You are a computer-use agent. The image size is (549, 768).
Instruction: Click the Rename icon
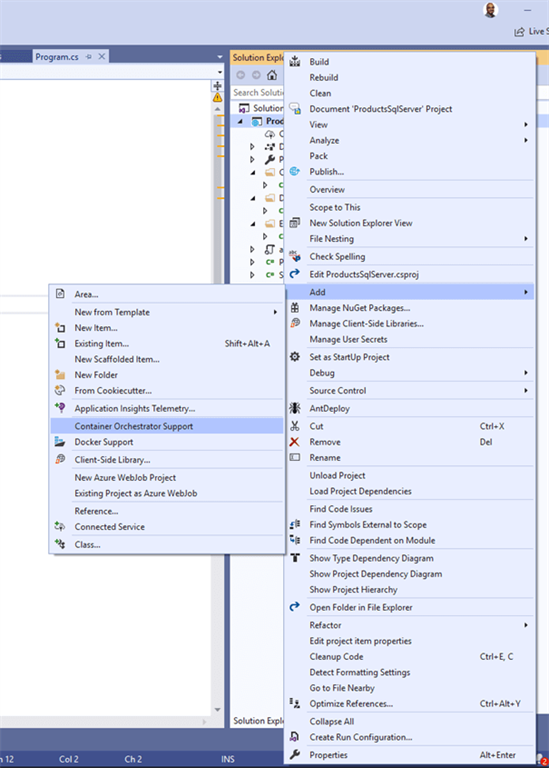(x=295, y=457)
